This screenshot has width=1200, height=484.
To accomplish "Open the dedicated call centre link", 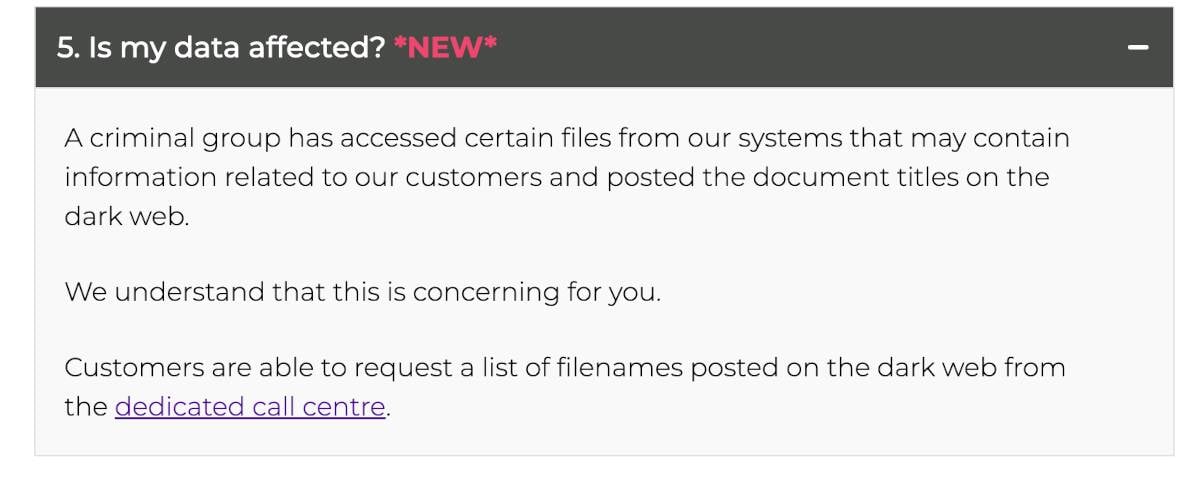I will (250, 407).
